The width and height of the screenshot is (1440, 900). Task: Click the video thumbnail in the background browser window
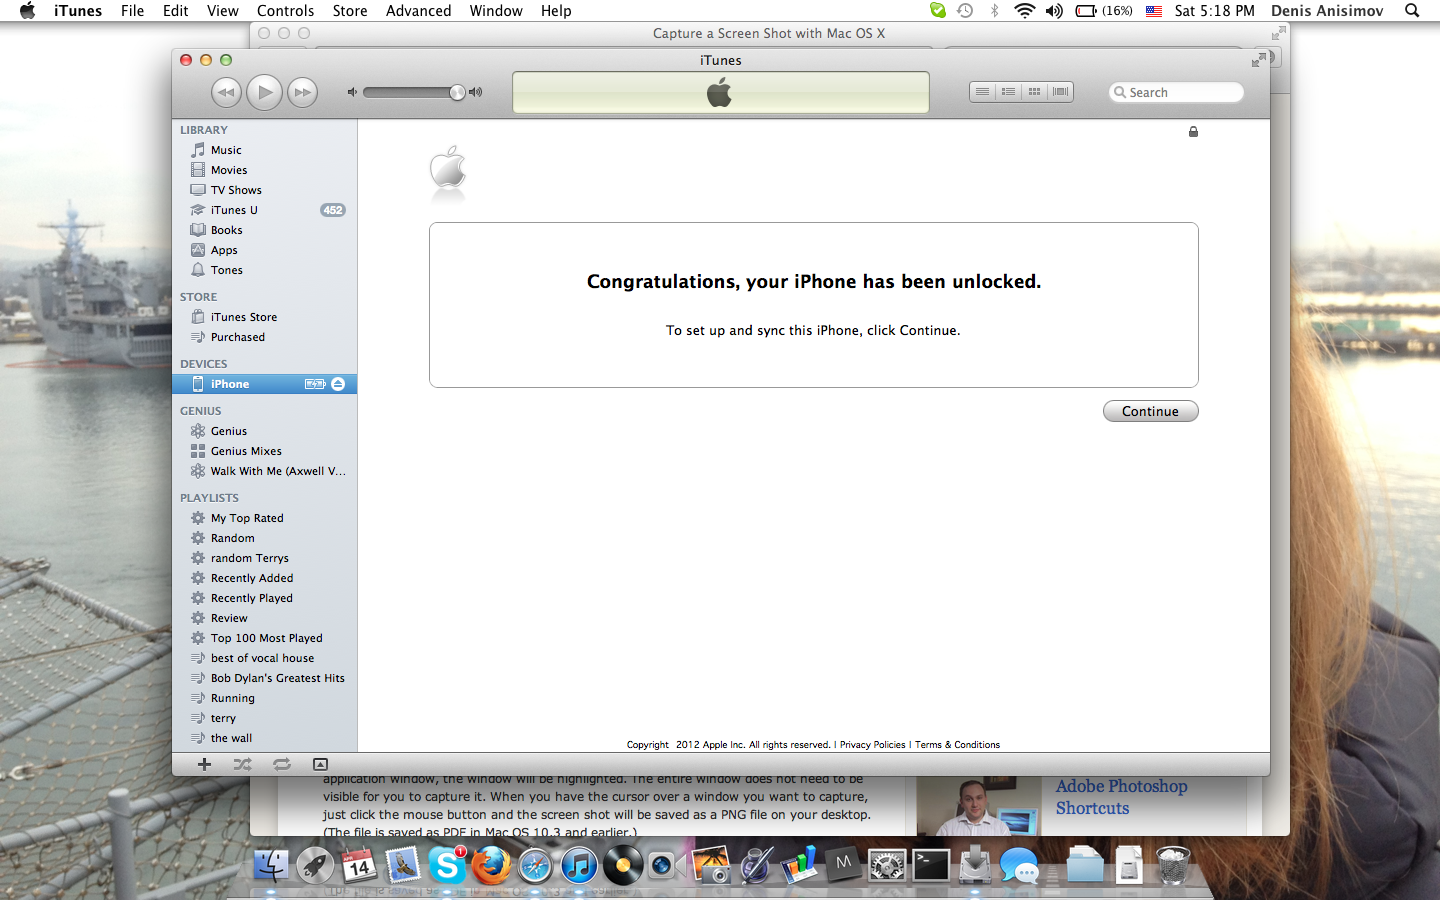(x=978, y=807)
